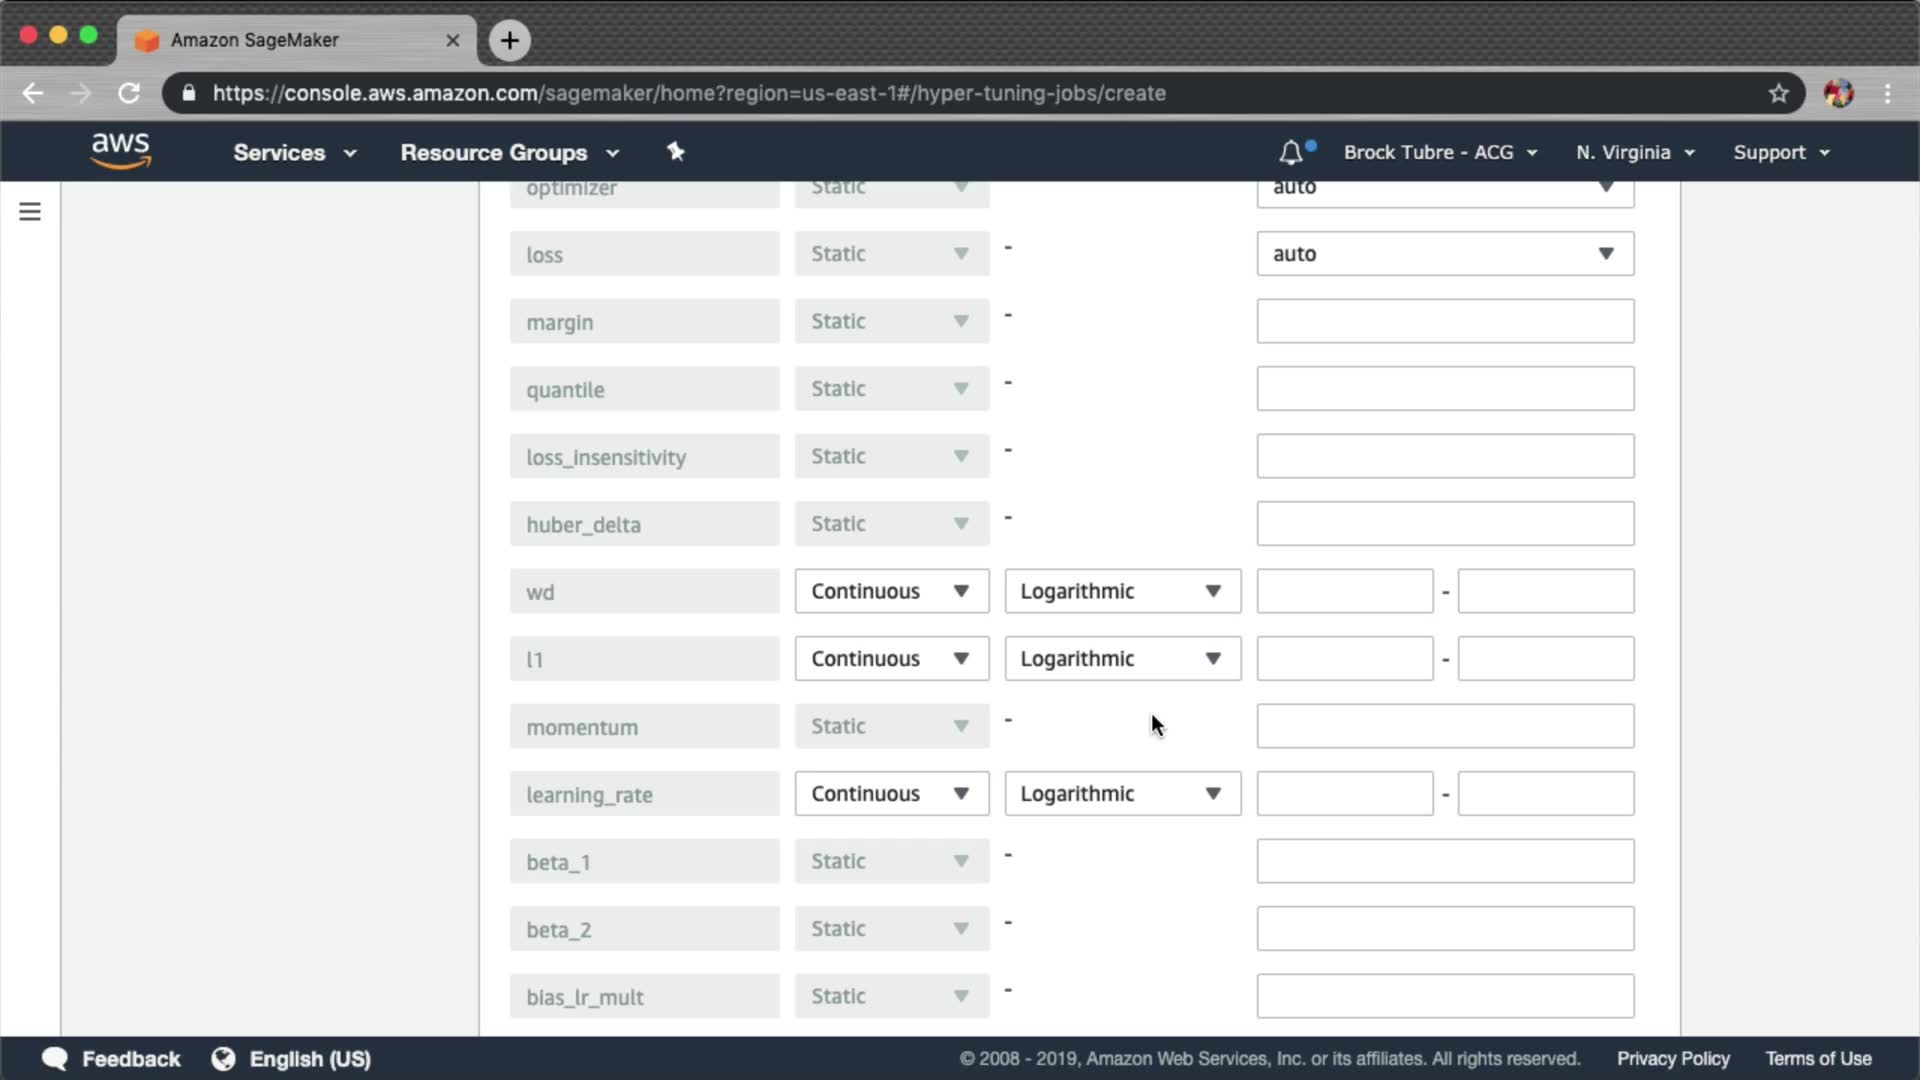Click the pin shortcuts icon in navbar
The width and height of the screenshot is (1920, 1080).
click(x=676, y=152)
